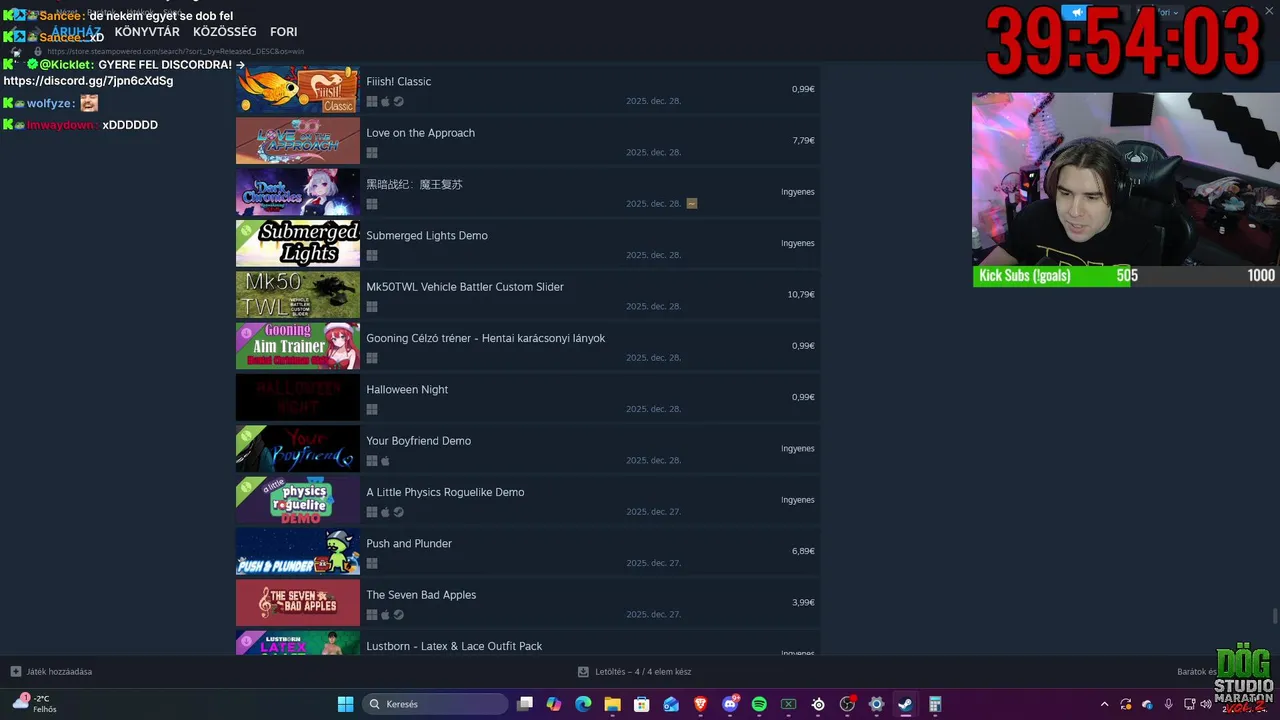Image resolution: width=1280 pixels, height=720 pixels.
Task: Open Submerged Lights Demo title link
Action: pyautogui.click(x=427, y=236)
